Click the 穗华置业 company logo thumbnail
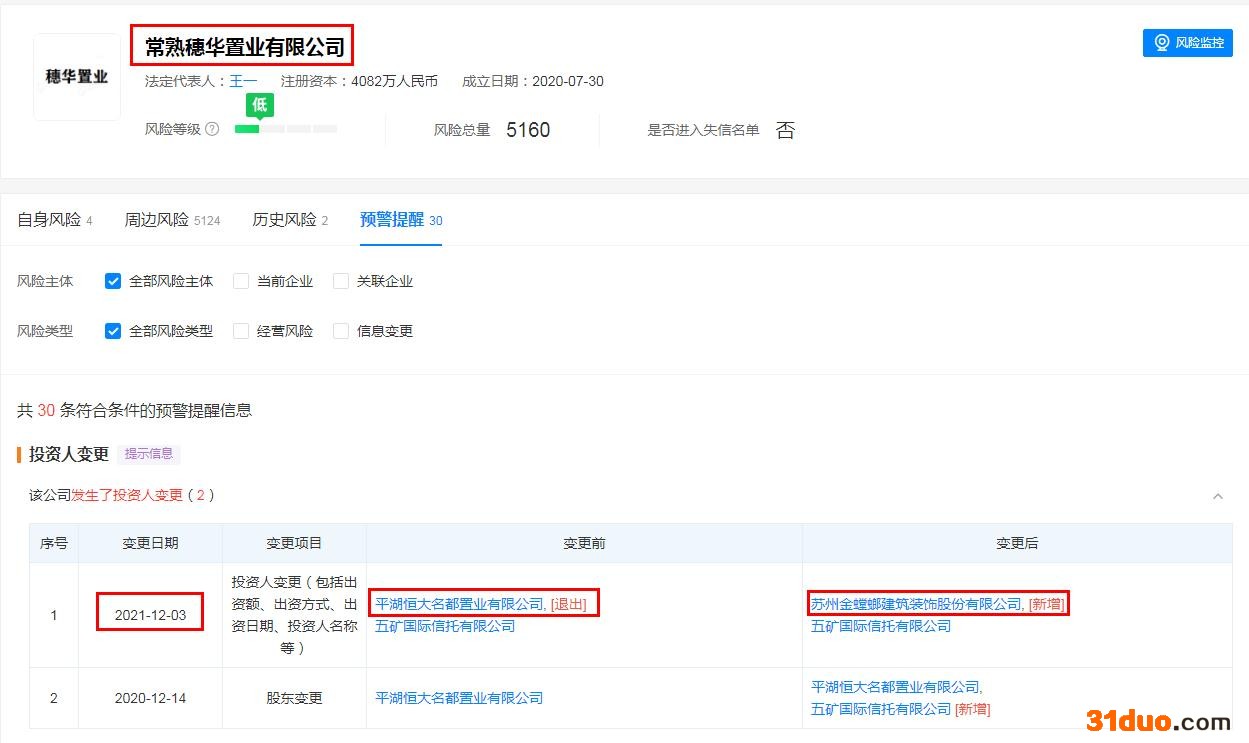The image size is (1249, 743). [77, 77]
